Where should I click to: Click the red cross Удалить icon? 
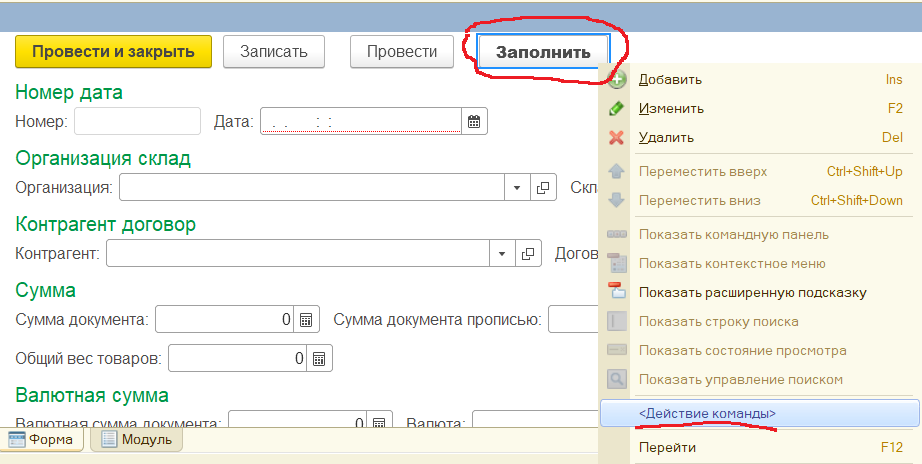(x=617, y=137)
